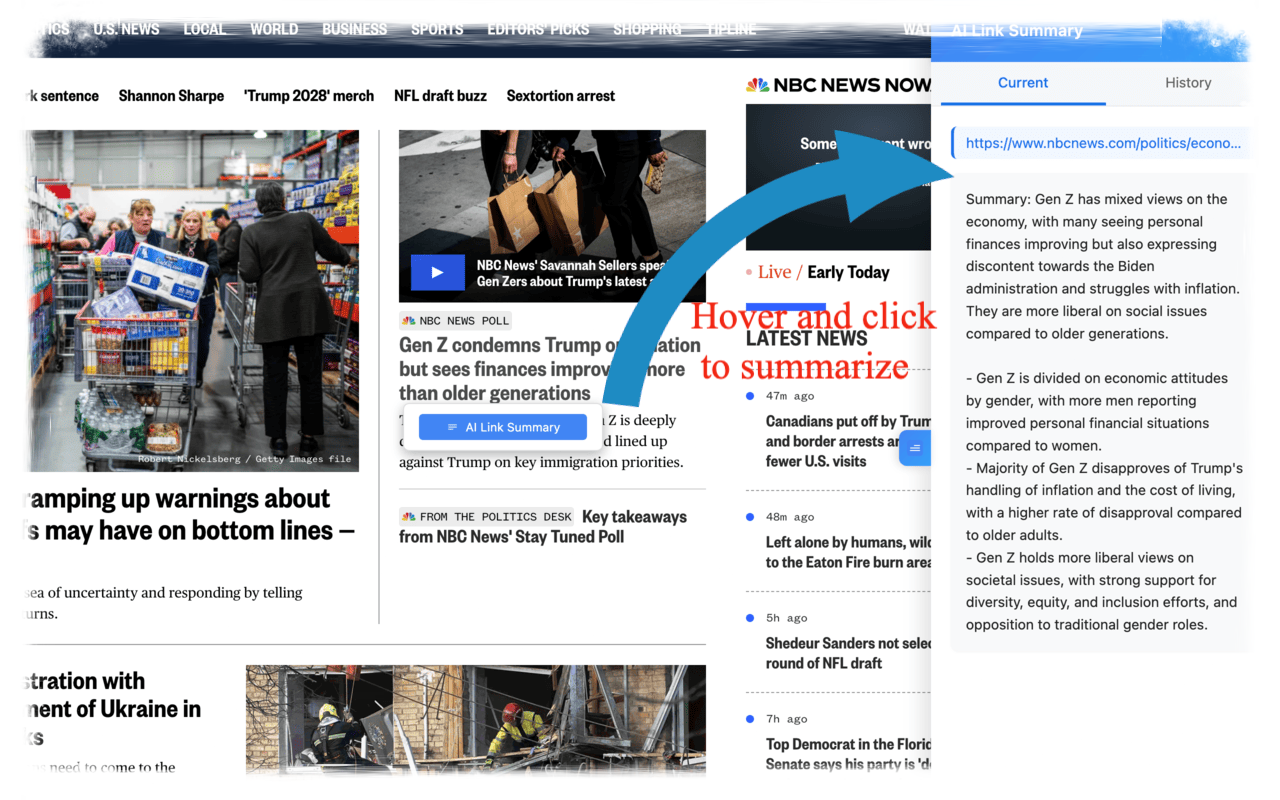1280x800 pixels.
Task: Switch to the History tab
Action: pos(1187,83)
